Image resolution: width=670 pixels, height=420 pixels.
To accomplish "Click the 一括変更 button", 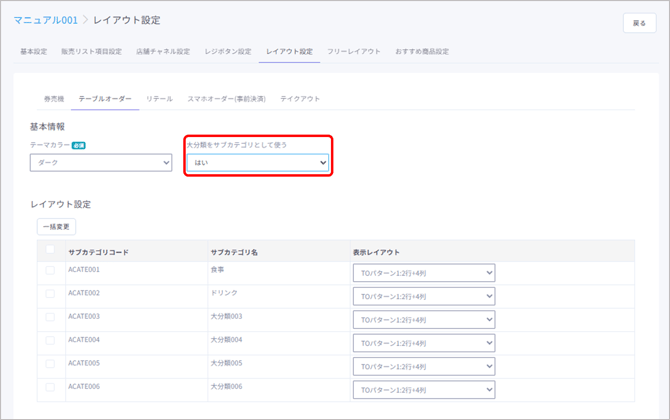I will (x=56, y=227).
